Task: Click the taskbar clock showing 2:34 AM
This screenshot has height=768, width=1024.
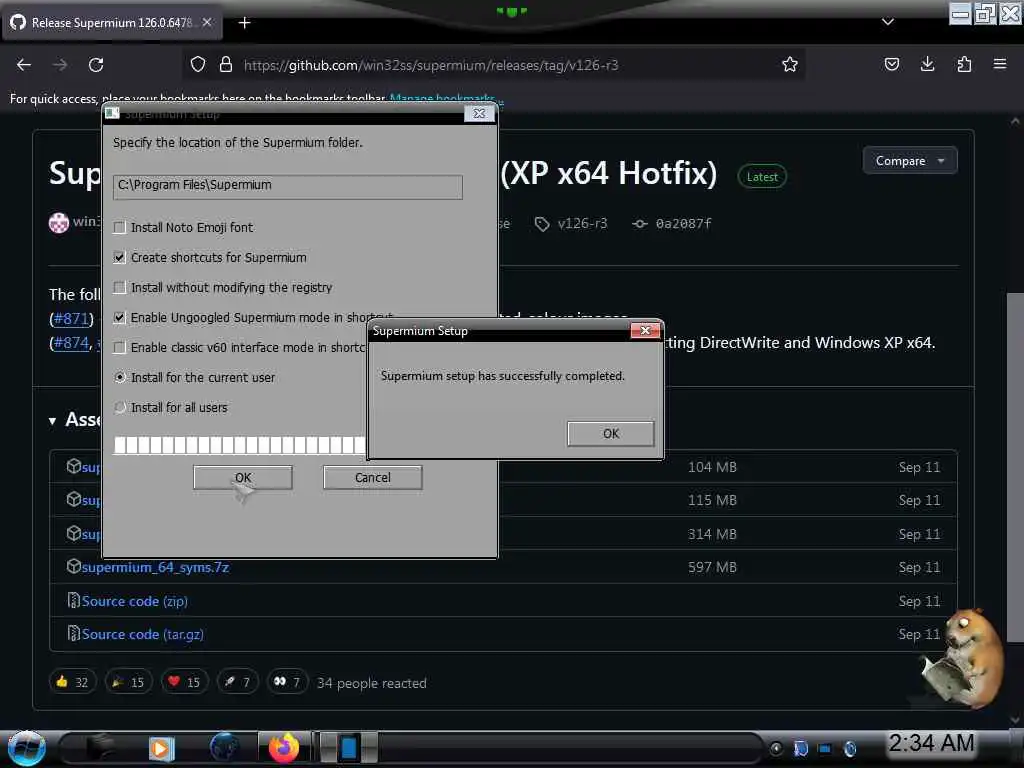Action: click(x=931, y=743)
